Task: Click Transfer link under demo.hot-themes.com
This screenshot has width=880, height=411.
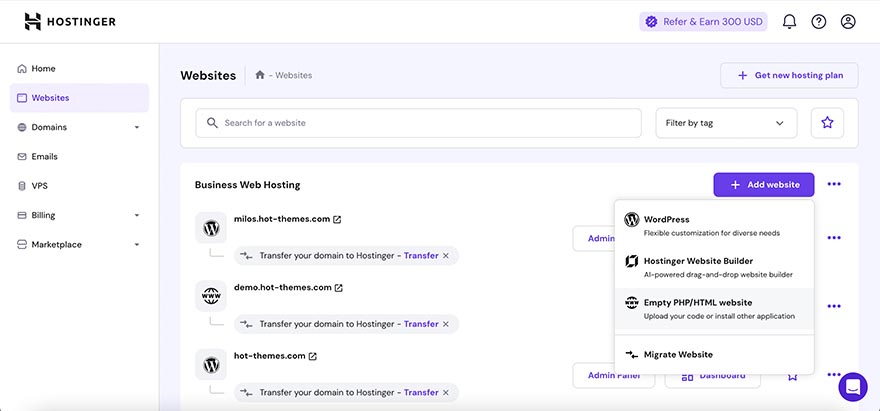Action: click(421, 324)
